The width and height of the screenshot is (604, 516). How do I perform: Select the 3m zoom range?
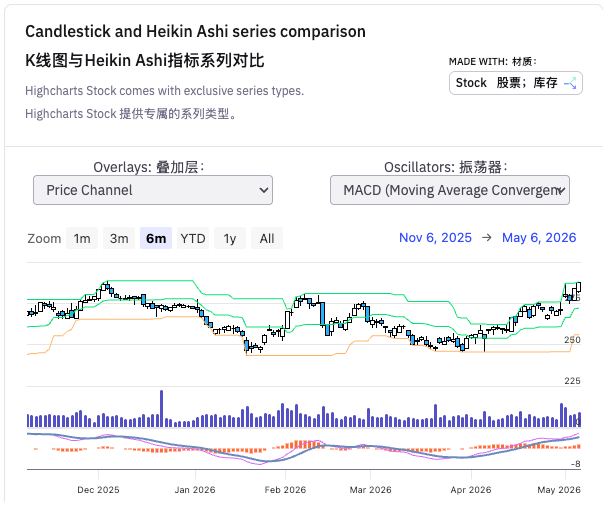119,238
